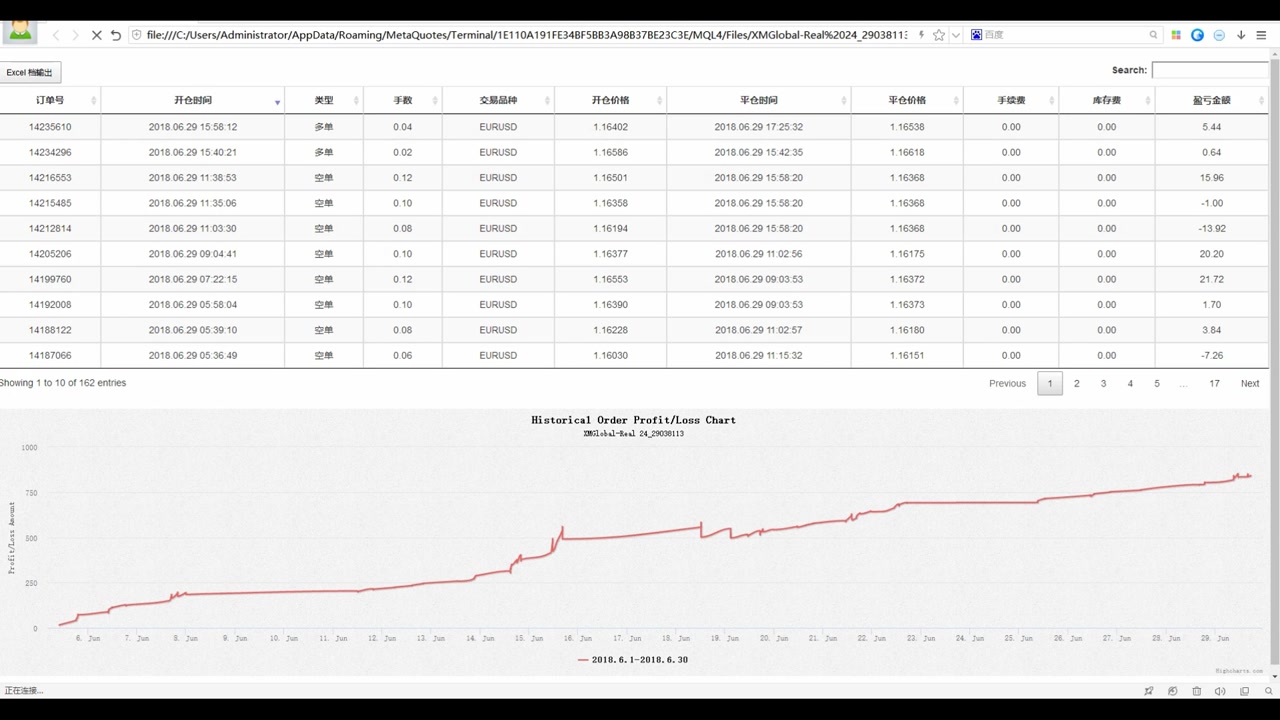Click the Excel 档输出 export button
Screen dimensions: 1280x720
pos(30,73)
